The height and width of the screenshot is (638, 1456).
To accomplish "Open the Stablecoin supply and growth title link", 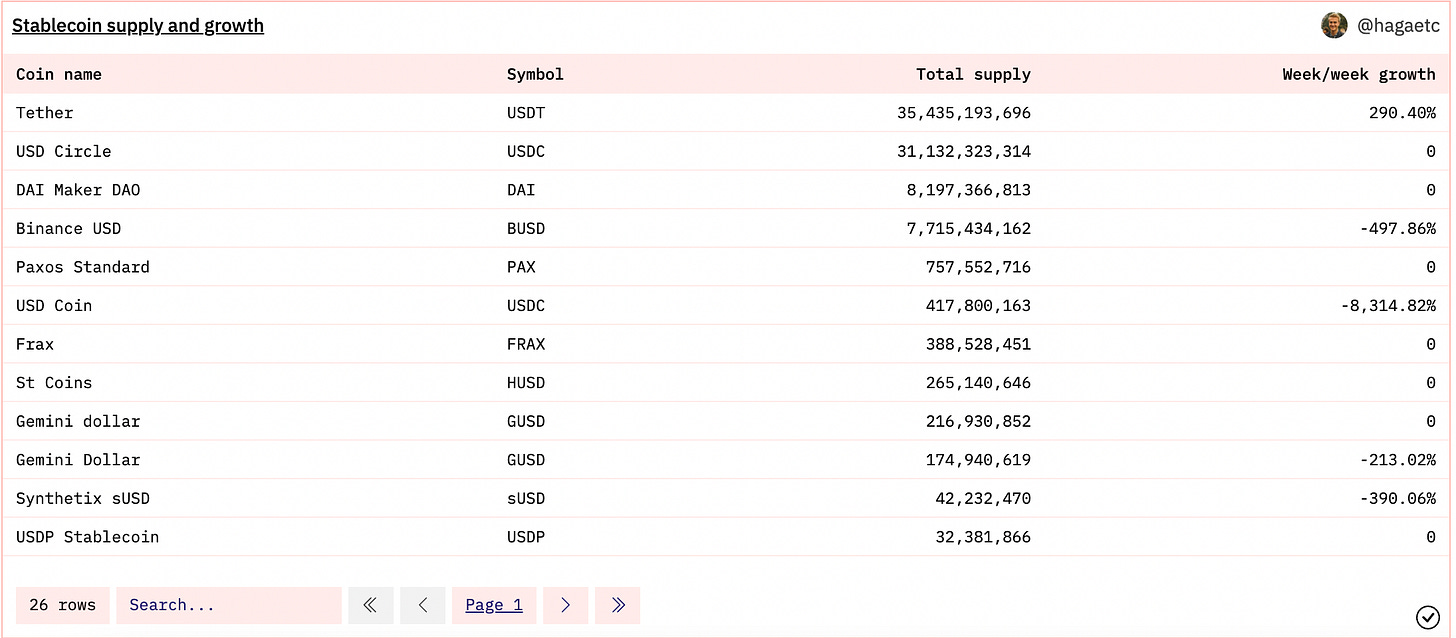I will [x=138, y=26].
